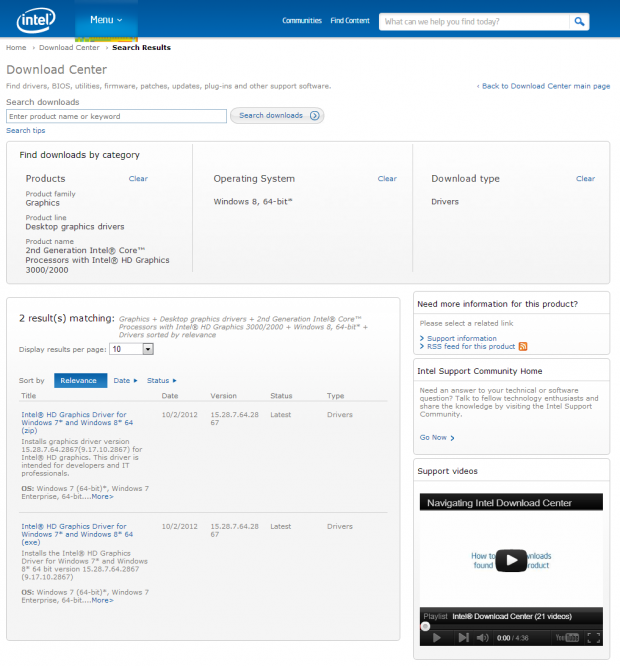This screenshot has width=620, height=666.
Task: Open the HD Graphics Driver (exe) result
Action: click(77, 534)
